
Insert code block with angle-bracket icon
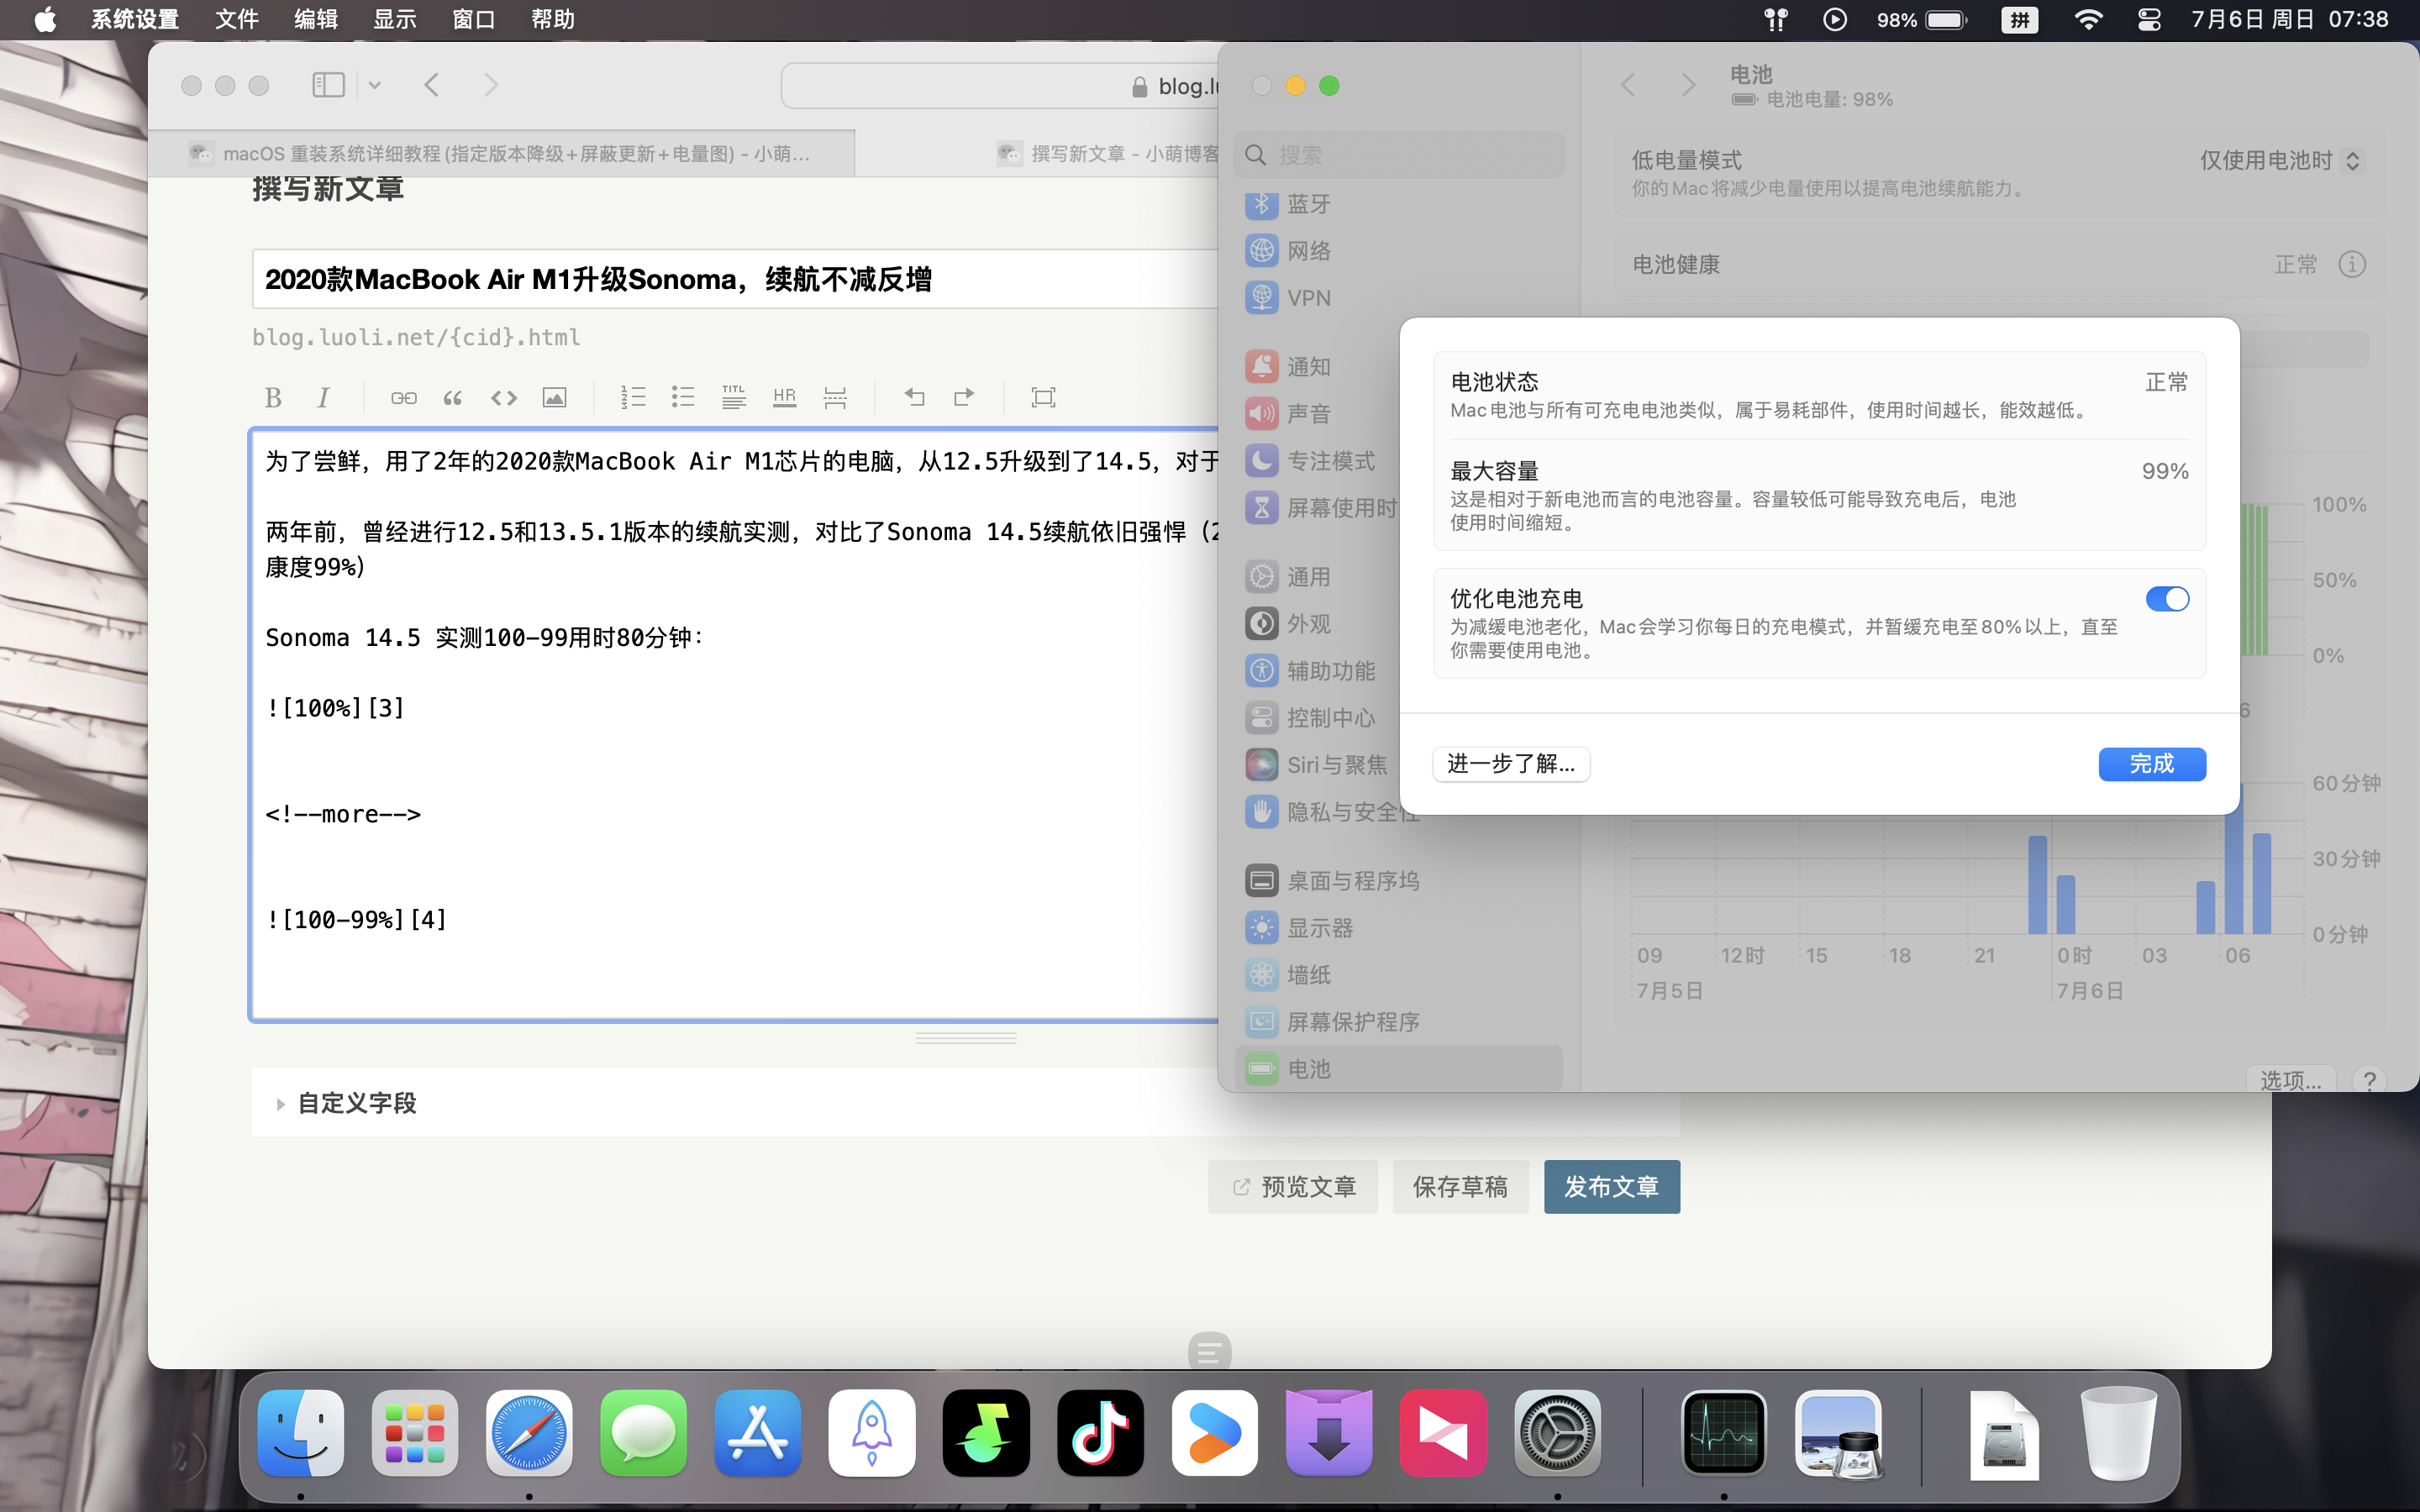504,398
